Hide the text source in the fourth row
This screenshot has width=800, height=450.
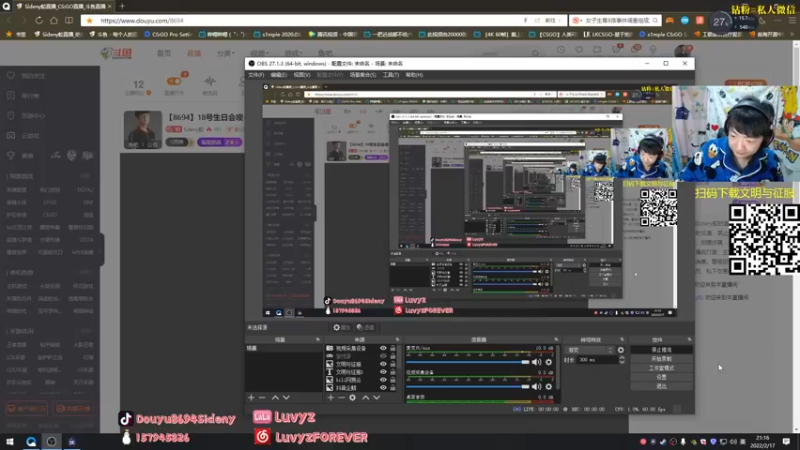click(x=383, y=372)
